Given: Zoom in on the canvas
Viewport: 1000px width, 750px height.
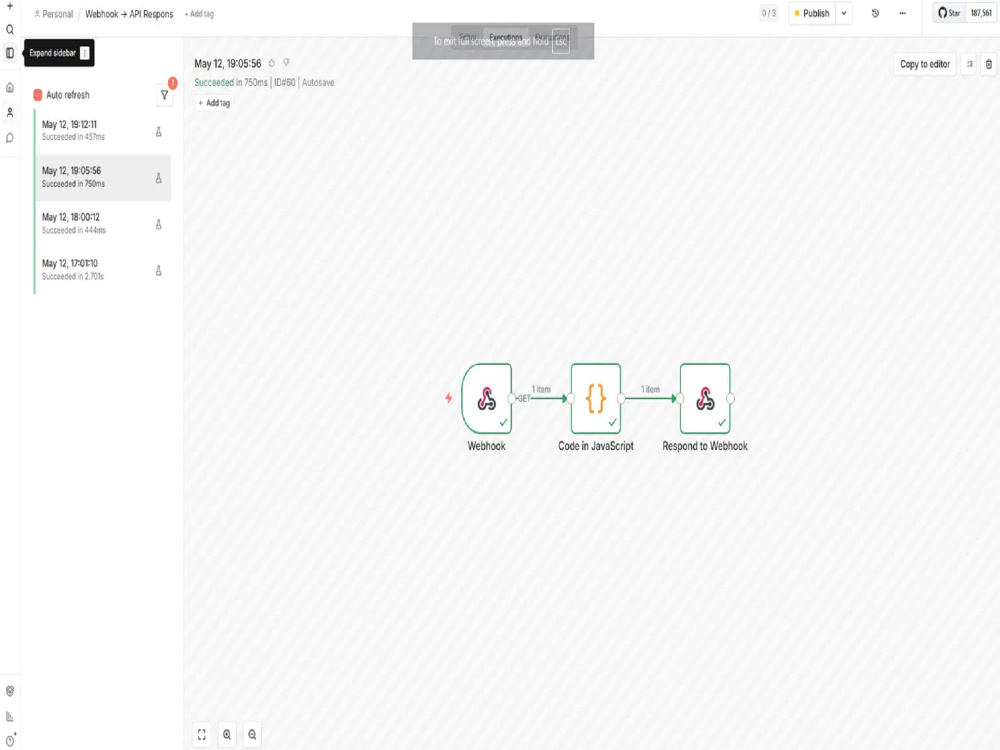Looking at the screenshot, I should [x=227, y=735].
